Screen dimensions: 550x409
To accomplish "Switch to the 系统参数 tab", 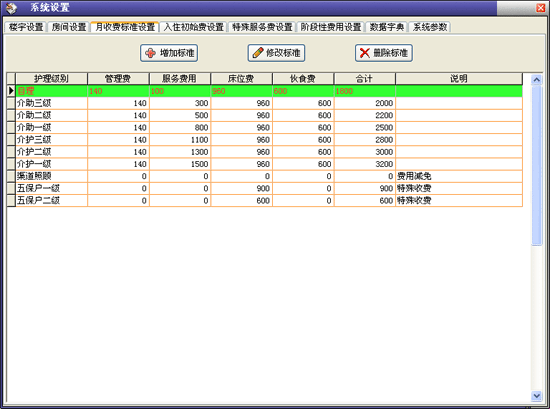I will click(429, 27).
